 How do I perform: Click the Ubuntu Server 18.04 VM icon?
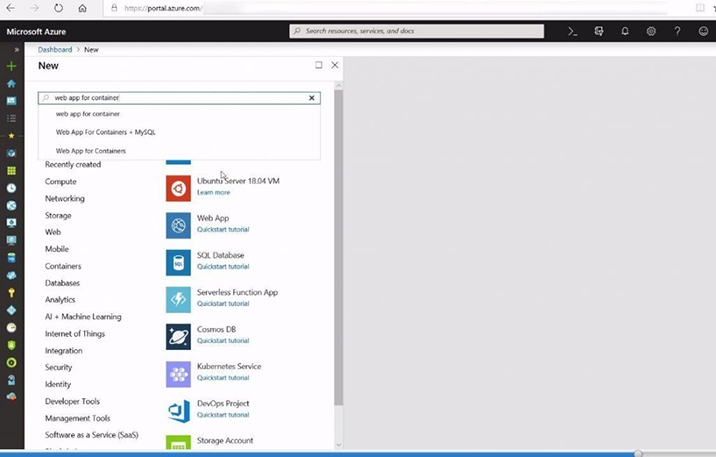point(178,187)
